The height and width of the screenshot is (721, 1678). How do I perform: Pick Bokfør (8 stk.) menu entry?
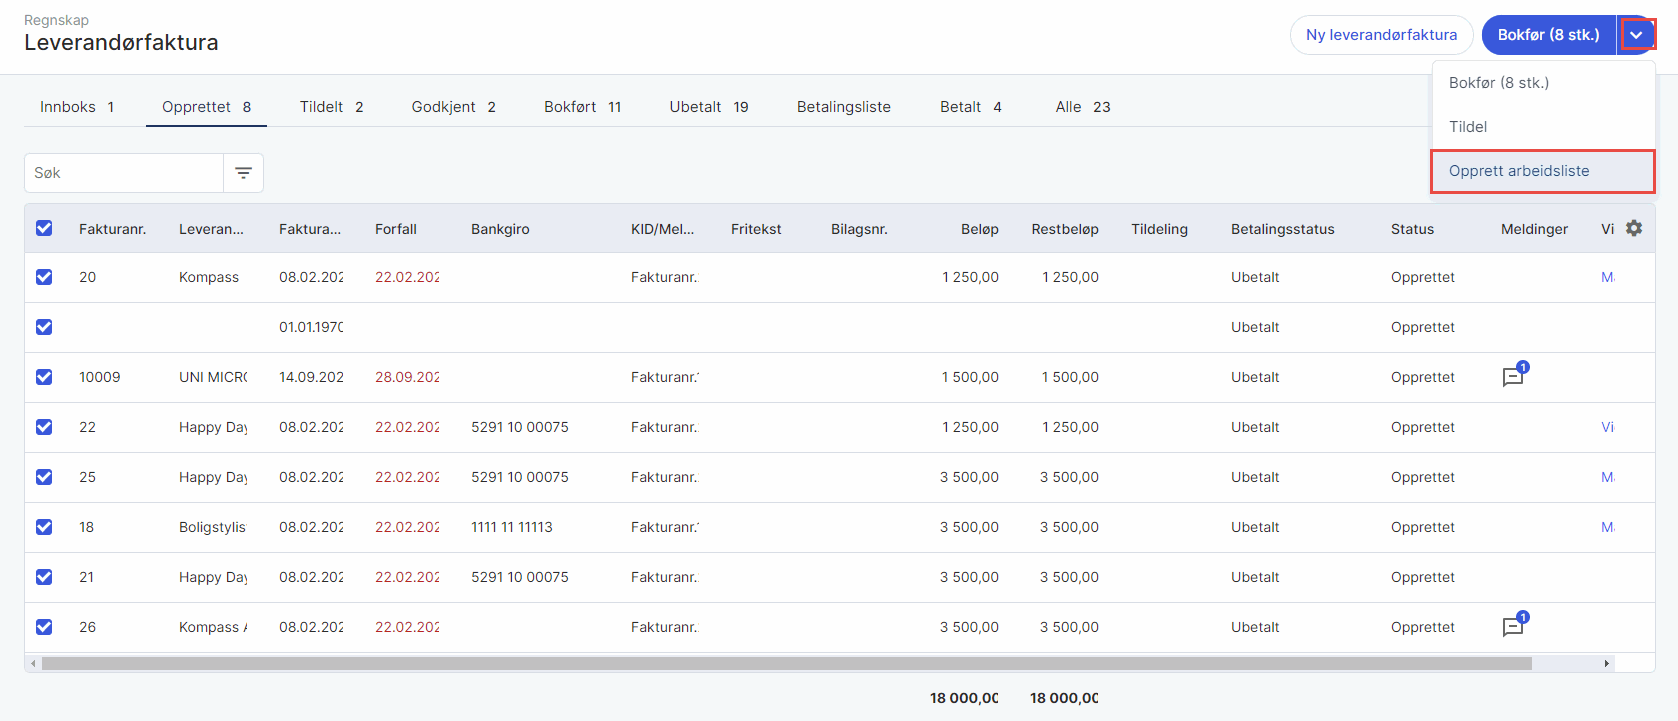point(1498,83)
